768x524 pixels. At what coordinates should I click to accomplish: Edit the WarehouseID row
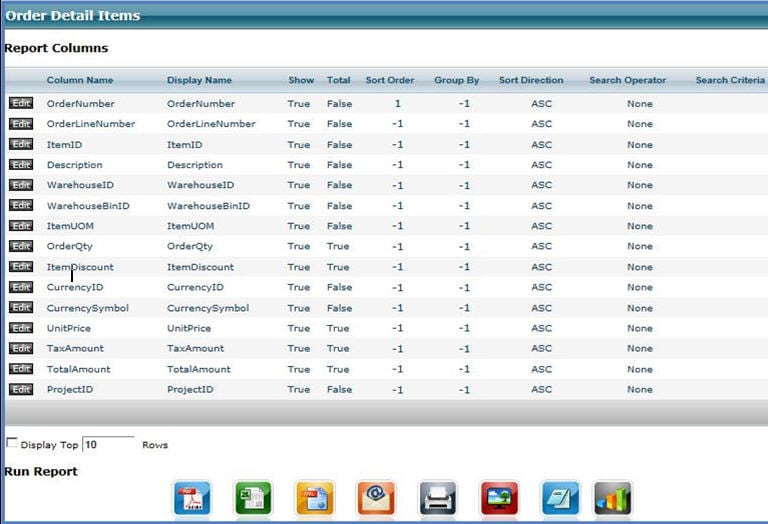(x=21, y=185)
